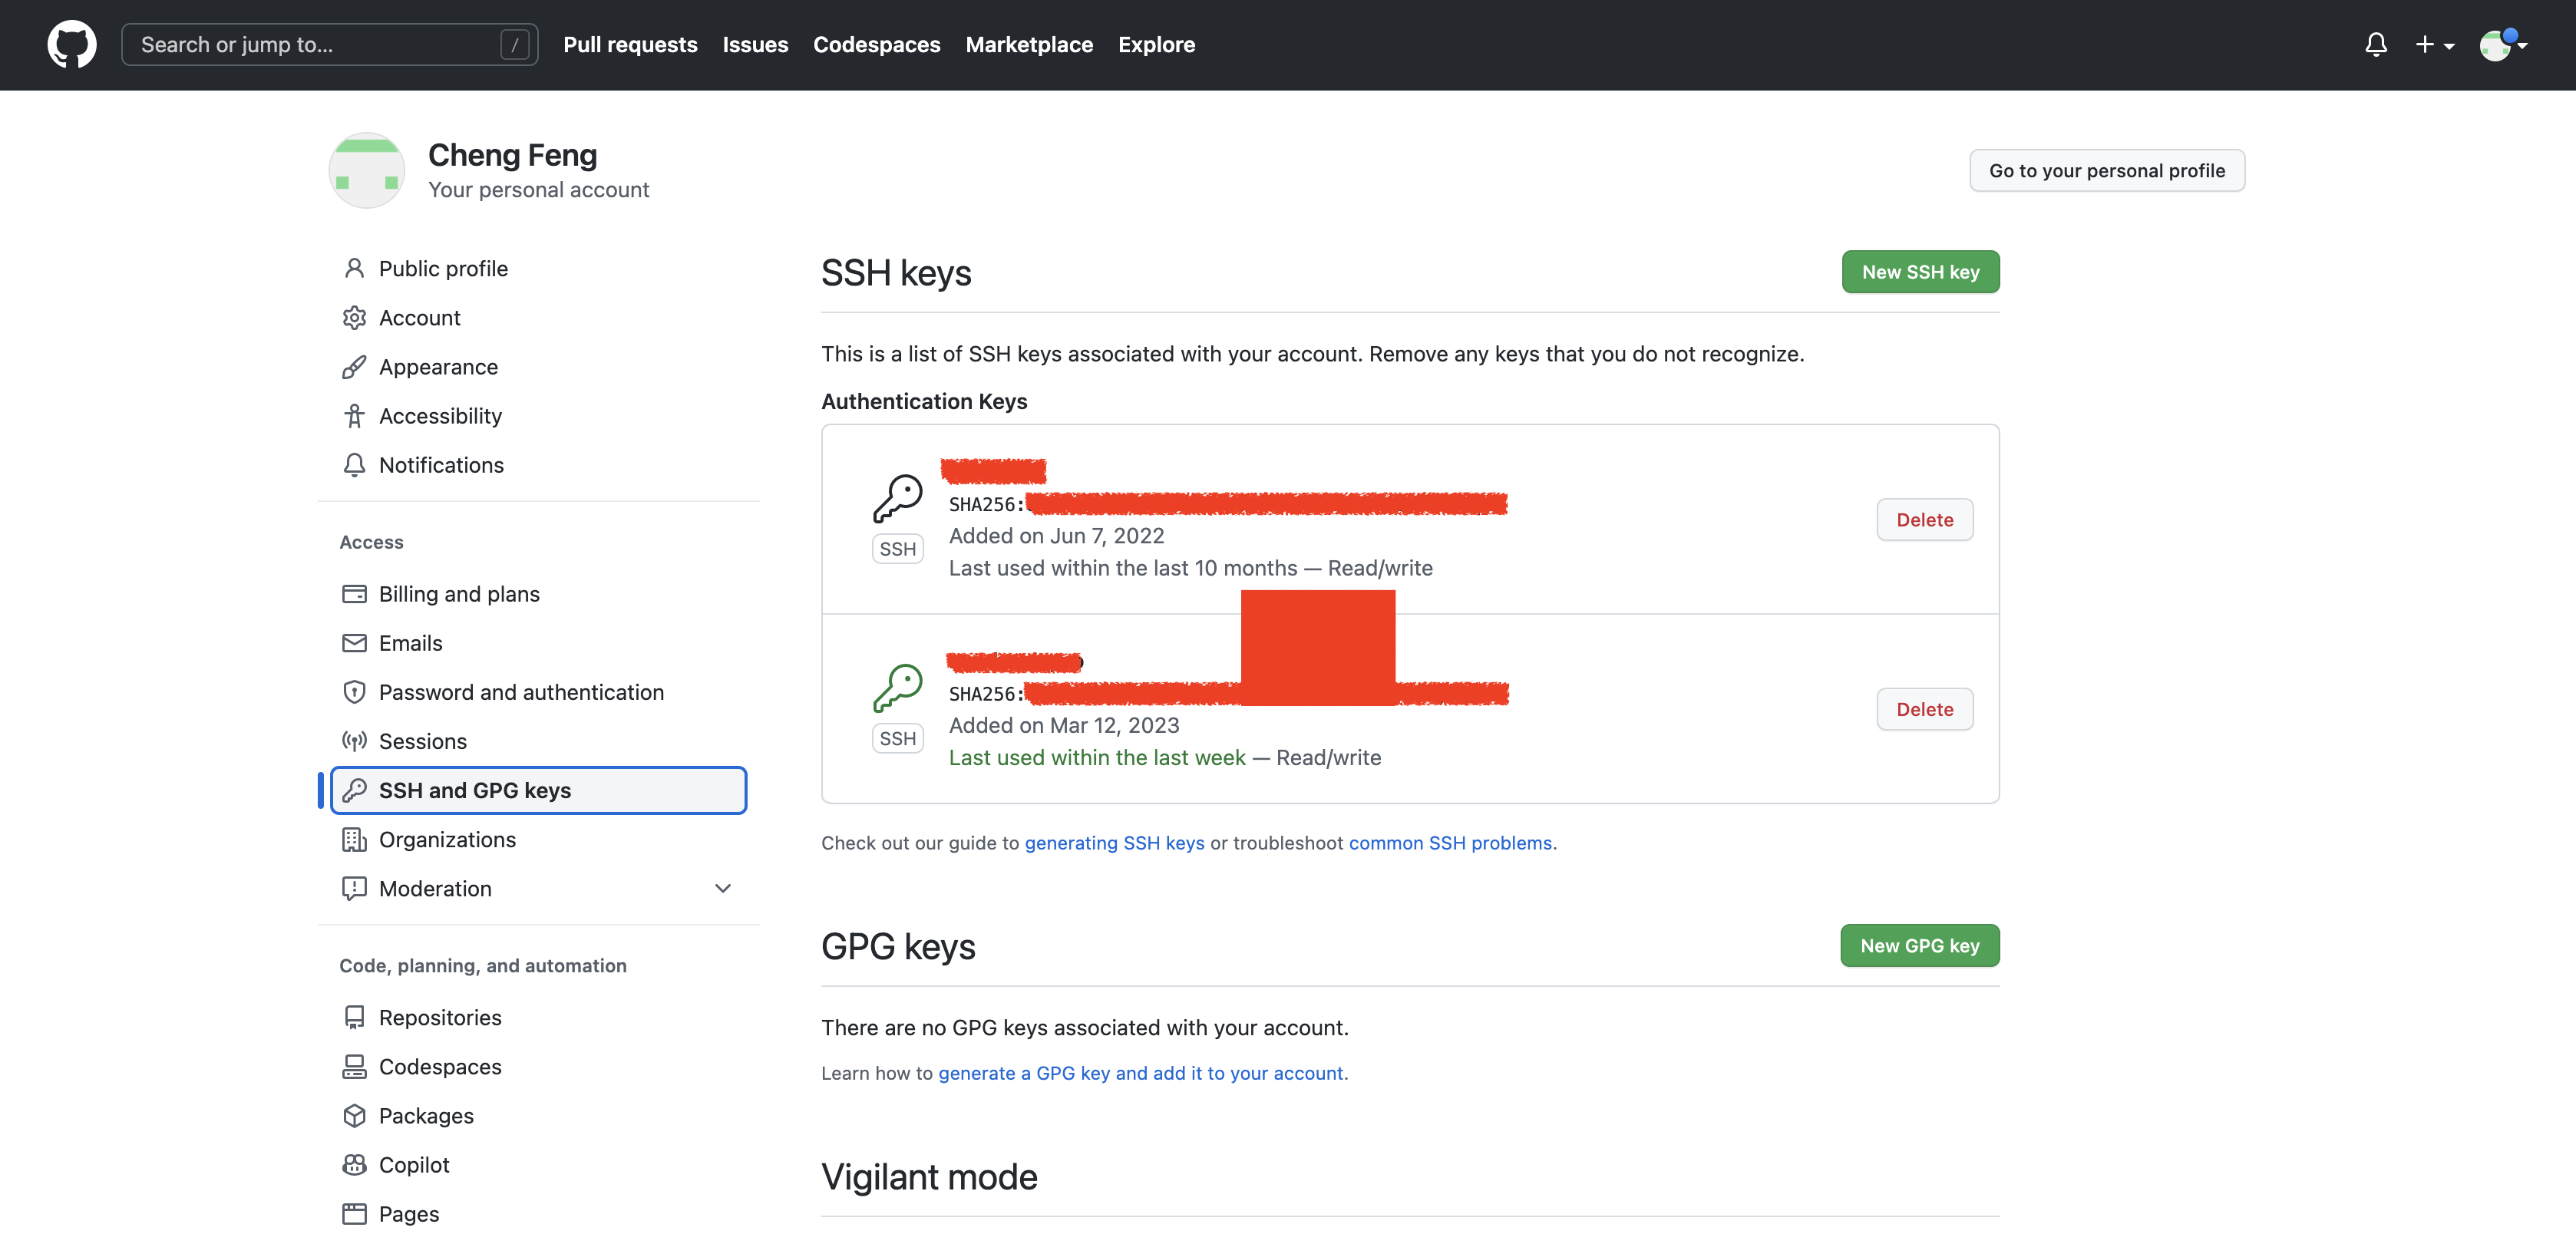This screenshot has height=1234, width=2576.
Task: Click the Account gear icon
Action: click(x=354, y=318)
